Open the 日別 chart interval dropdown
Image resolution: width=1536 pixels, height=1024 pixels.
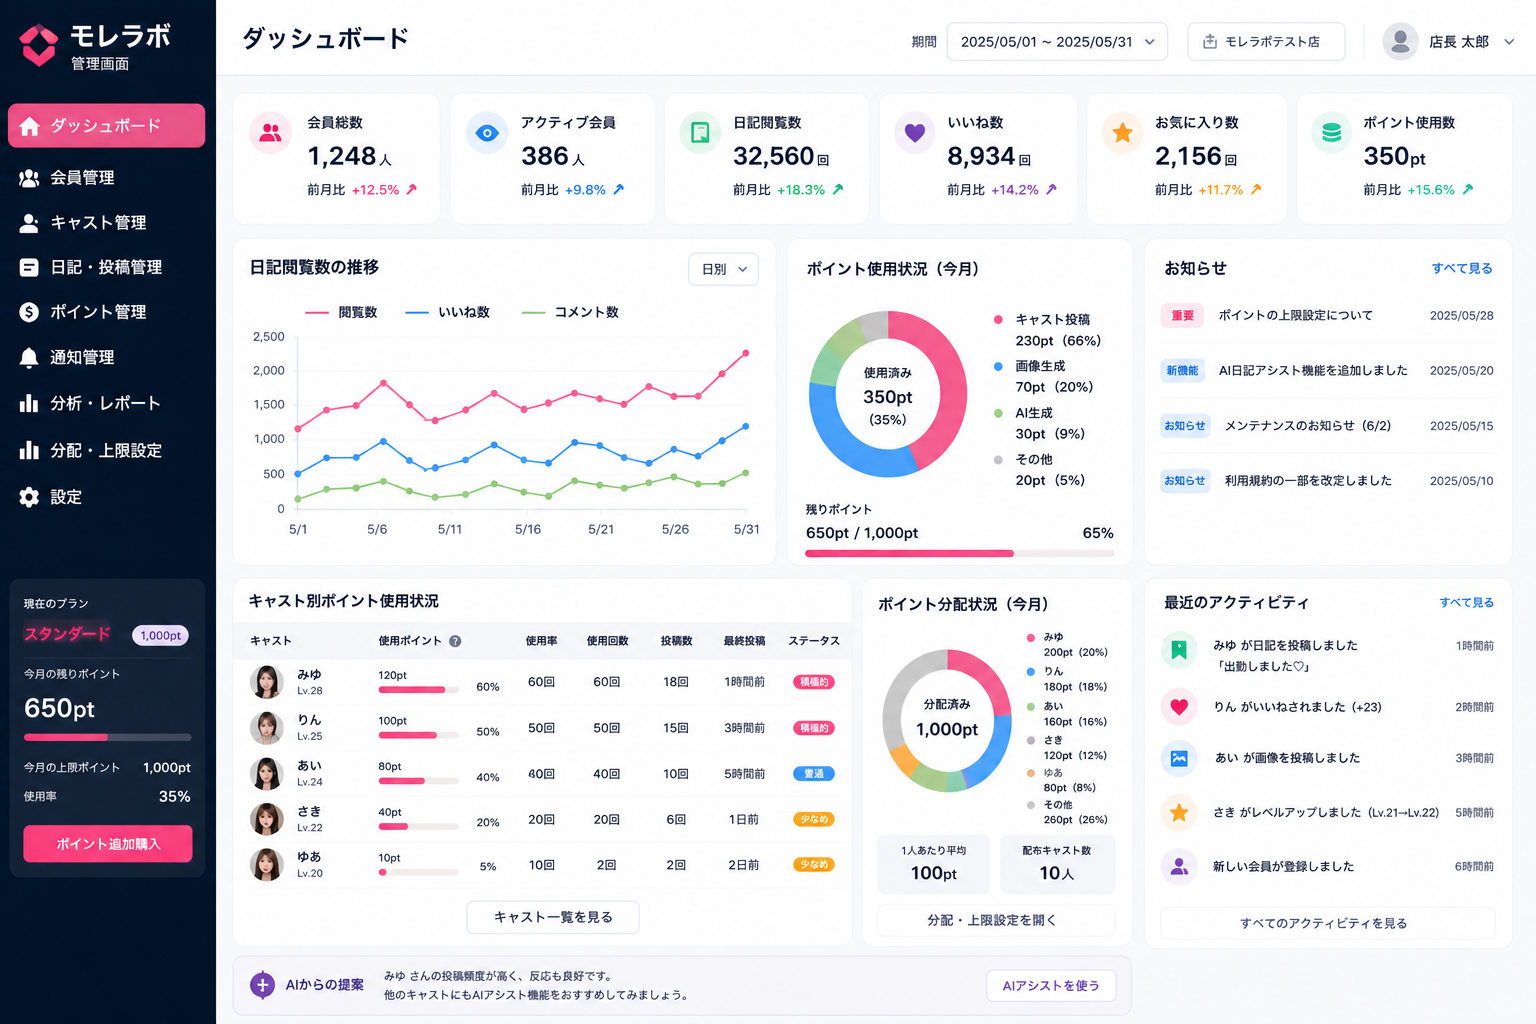click(x=724, y=269)
